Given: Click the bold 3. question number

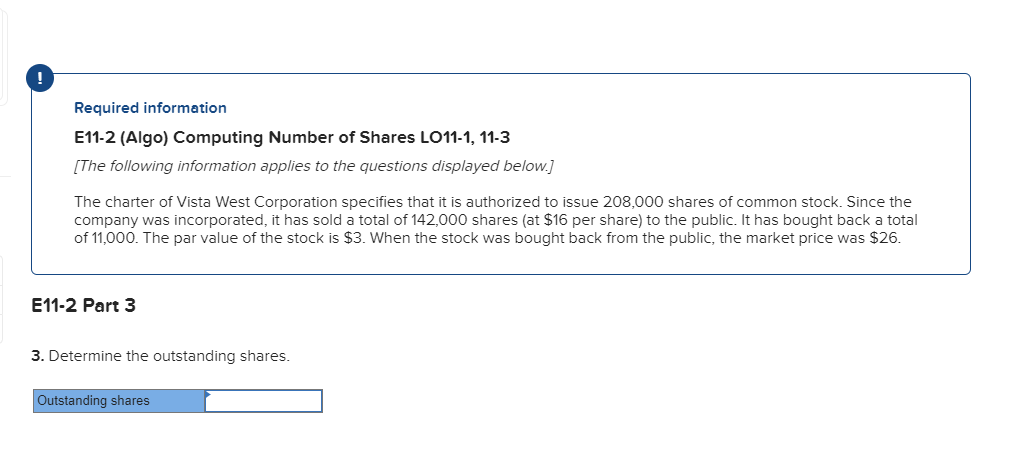Looking at the screenshot, I should (38, 356).
